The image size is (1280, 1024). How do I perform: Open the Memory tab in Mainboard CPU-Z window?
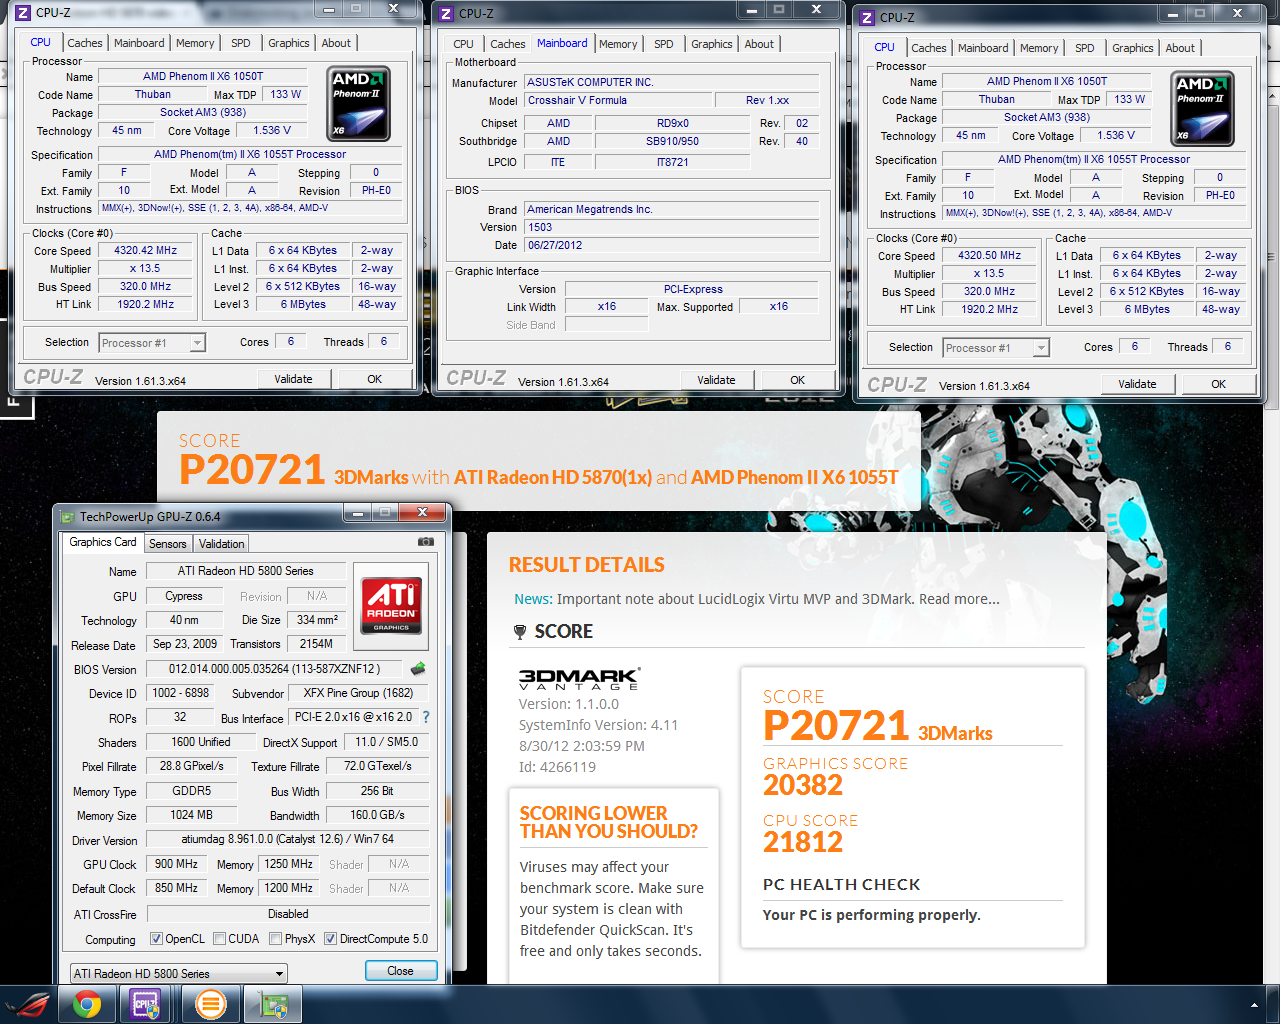618,44
